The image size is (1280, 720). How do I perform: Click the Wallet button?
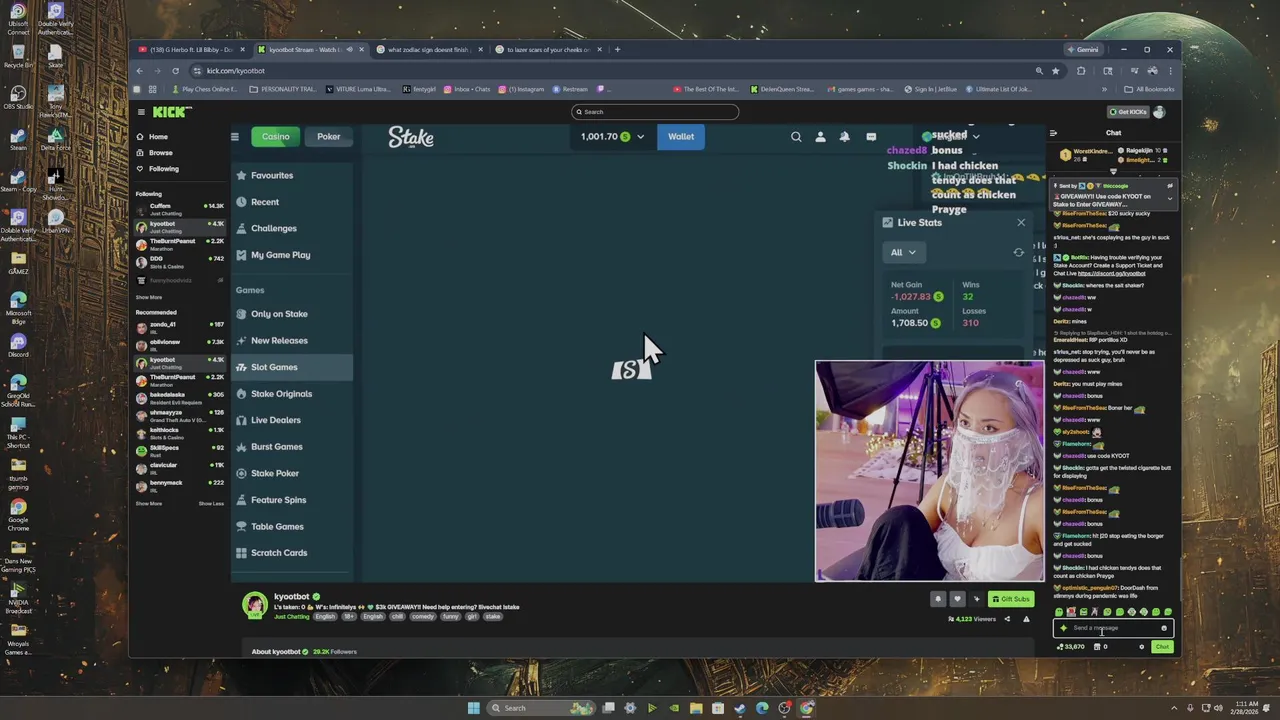click(681, 137)
